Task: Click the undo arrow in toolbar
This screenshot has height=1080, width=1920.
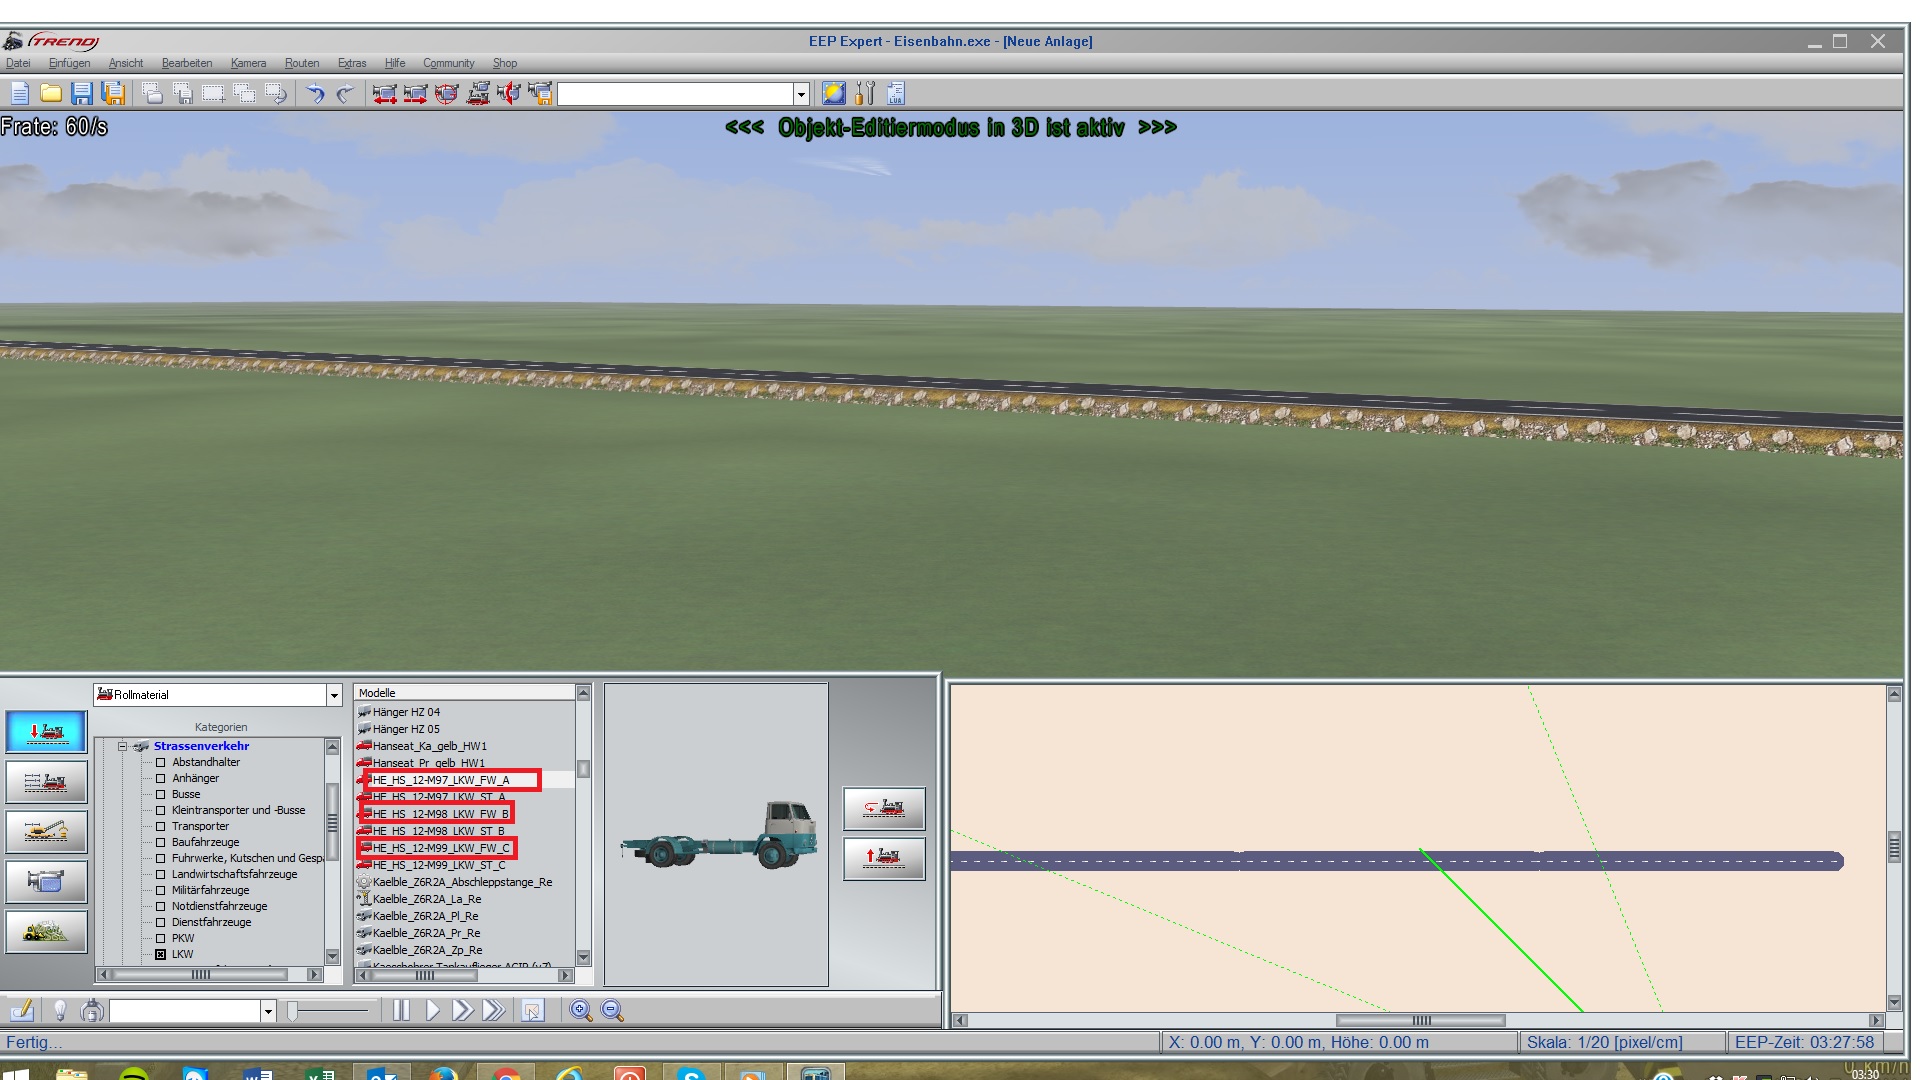Action: point(315,94)
